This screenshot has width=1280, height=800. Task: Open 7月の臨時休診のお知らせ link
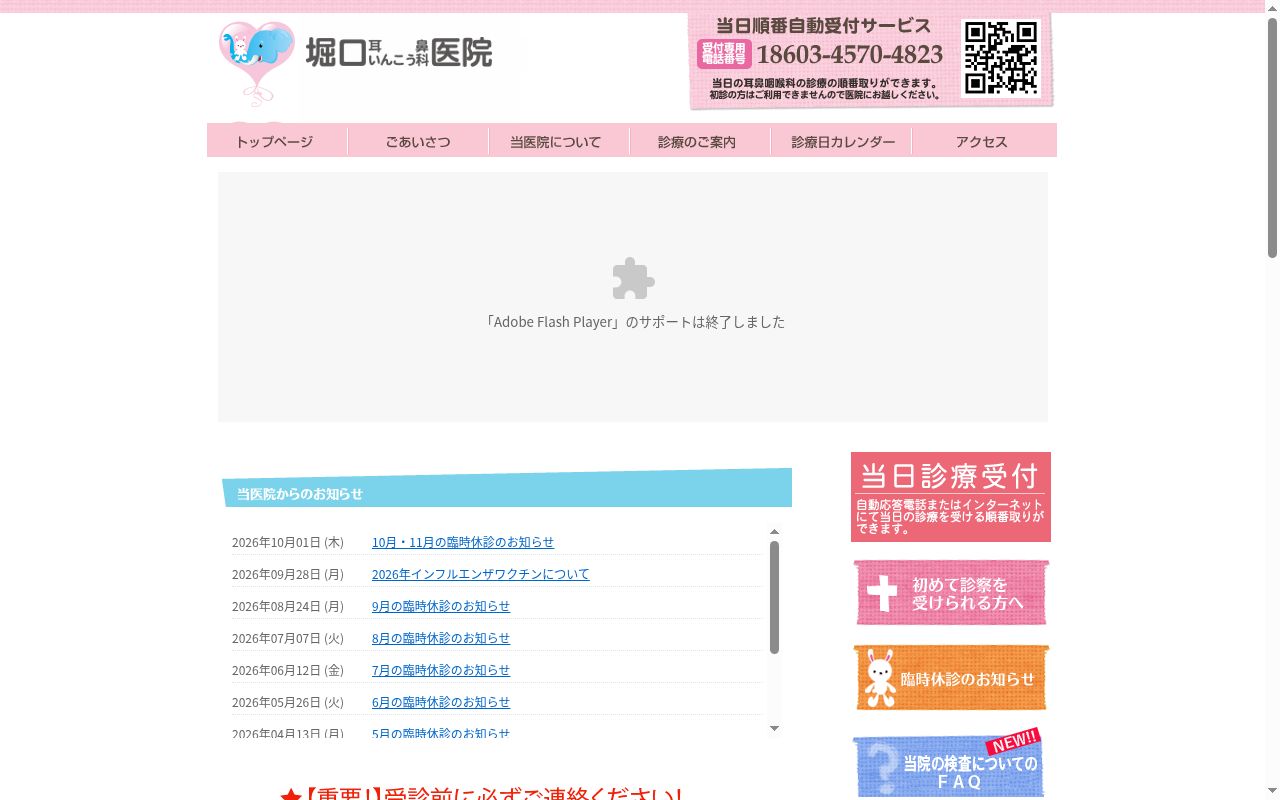[x=441, y=670]
